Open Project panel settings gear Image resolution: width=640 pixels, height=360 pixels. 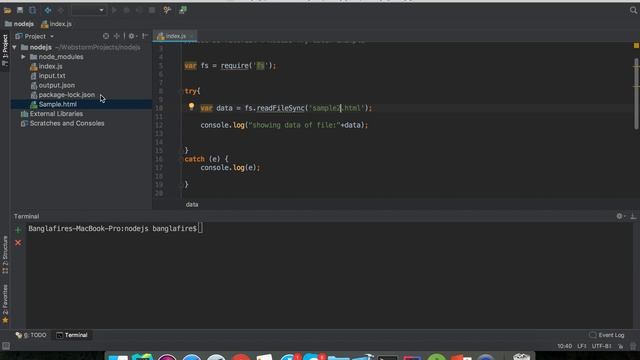point(132,36)
